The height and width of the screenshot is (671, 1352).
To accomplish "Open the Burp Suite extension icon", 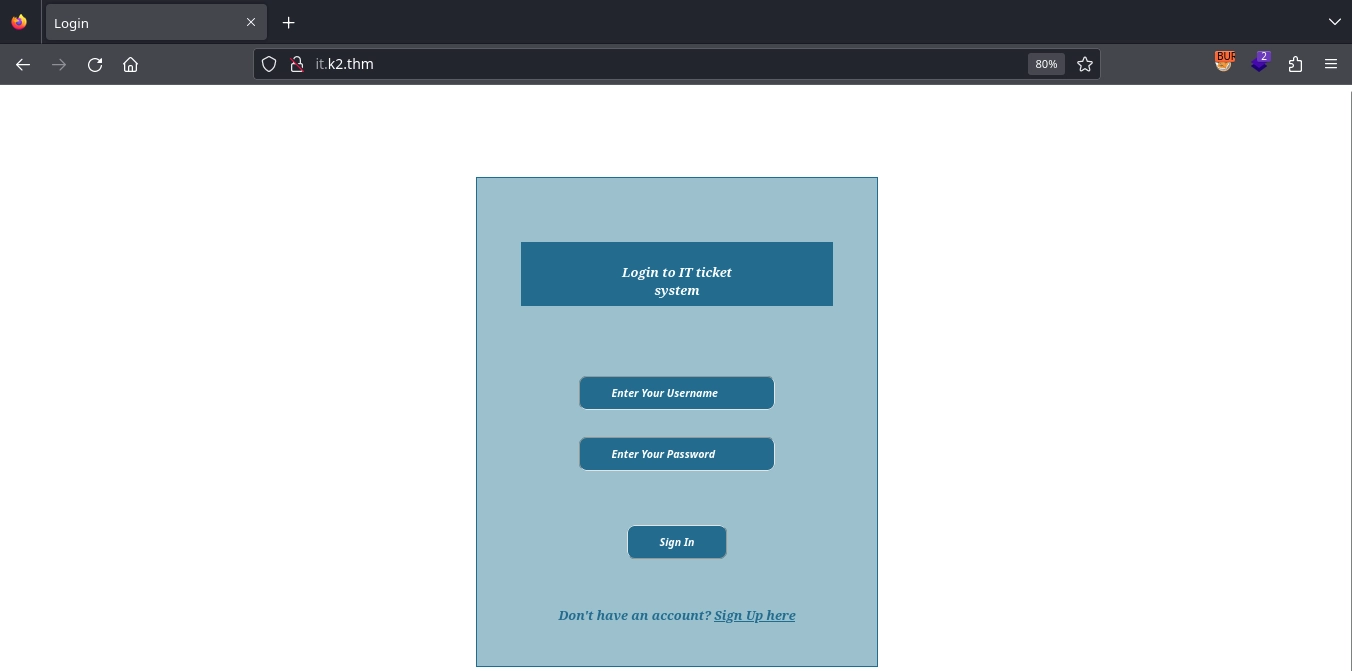I will click(x=1224, y=62).
